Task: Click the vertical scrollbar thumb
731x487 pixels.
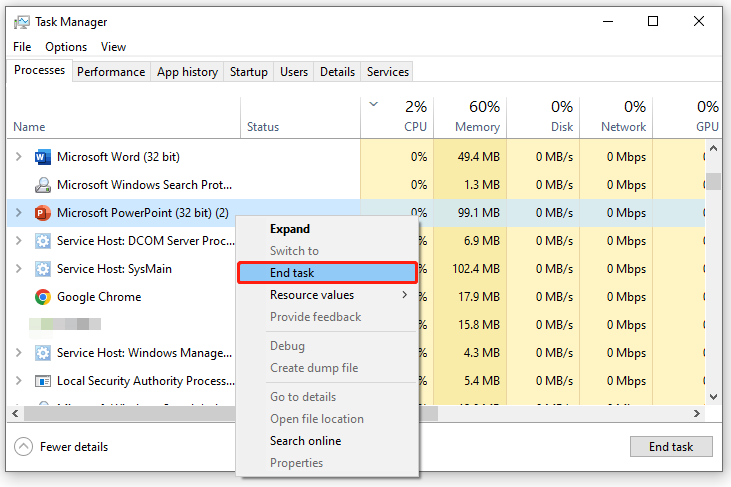Action: [x=713, y=181]
